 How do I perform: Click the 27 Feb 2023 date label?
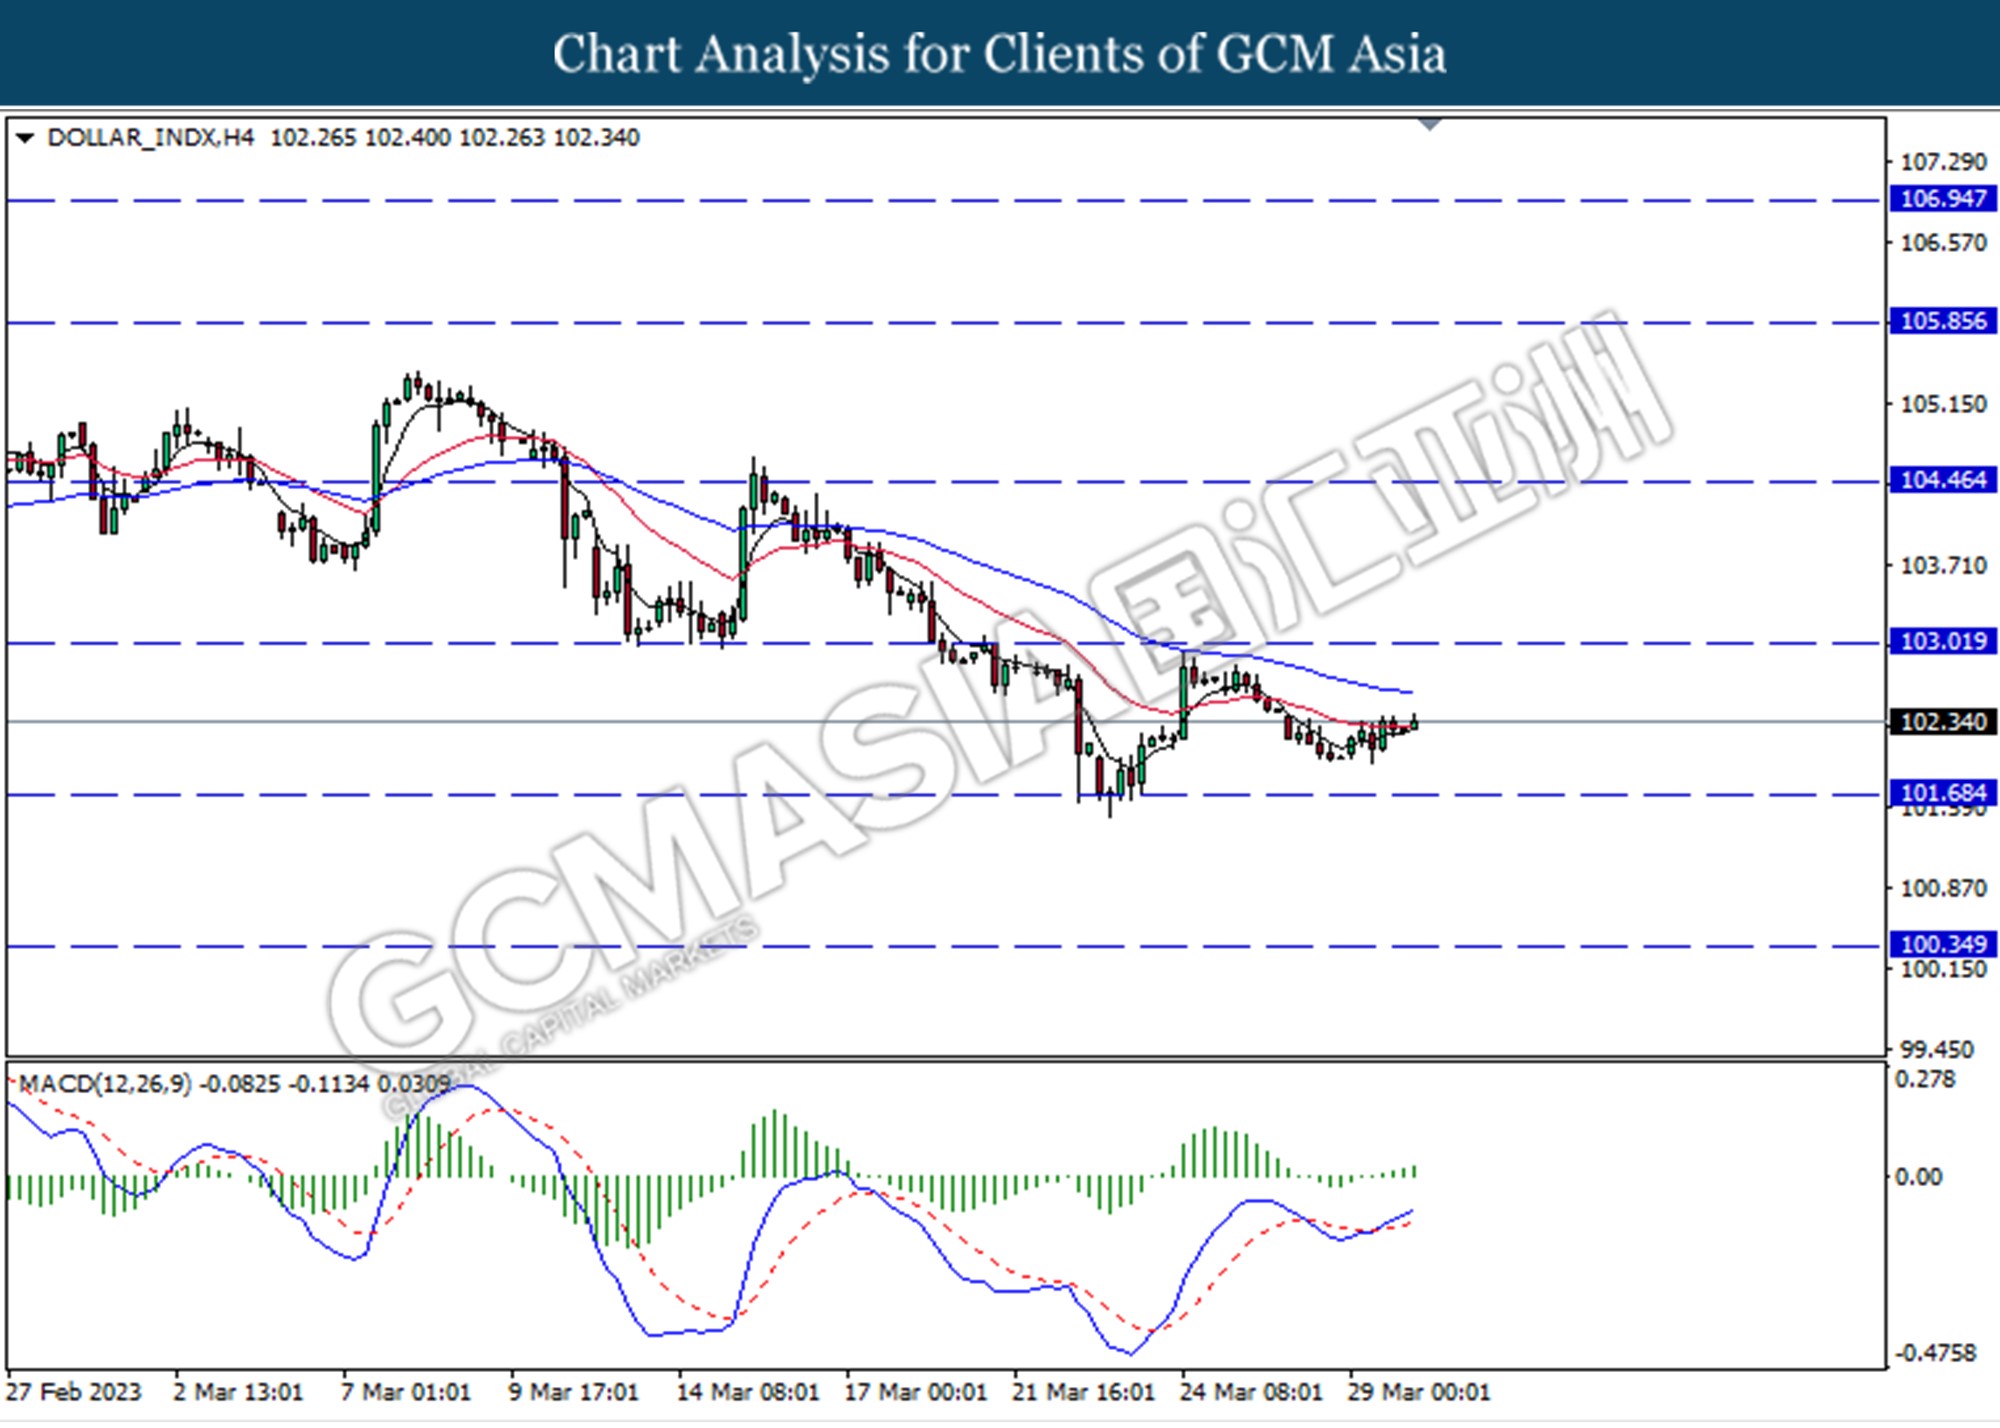(x=73, y=1392)
